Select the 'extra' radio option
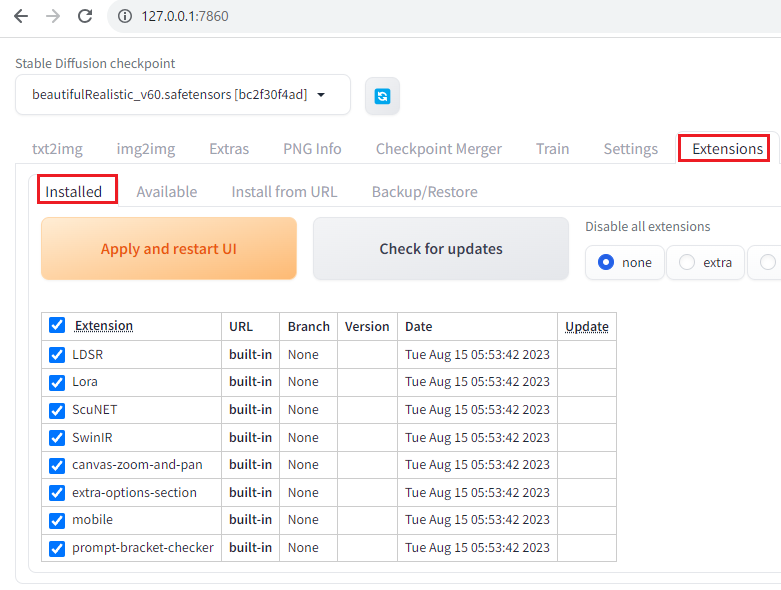781x590 pixels. coord(687,262)
